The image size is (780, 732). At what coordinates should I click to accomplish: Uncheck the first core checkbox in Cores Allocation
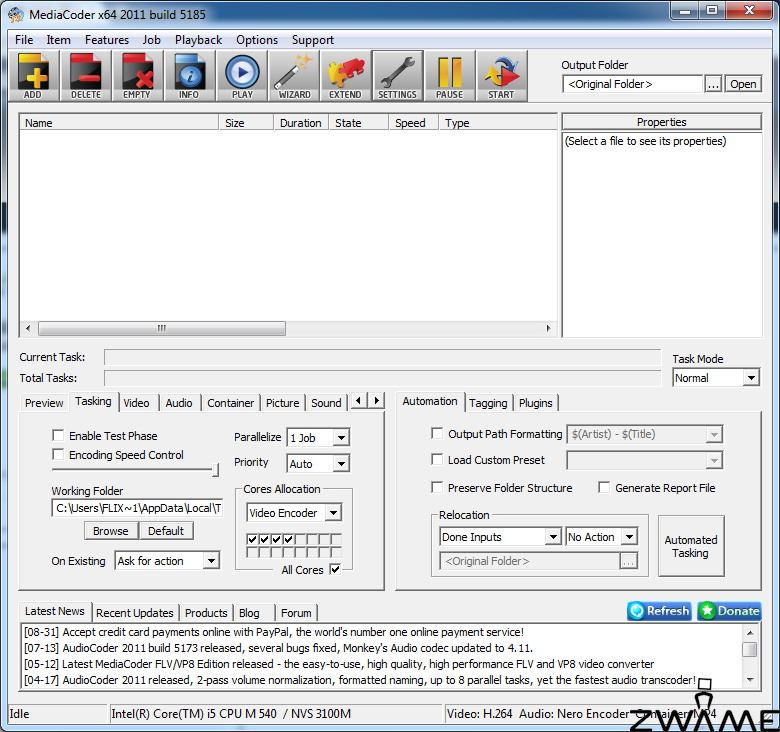pyautogui.click(x=252, y=539)
